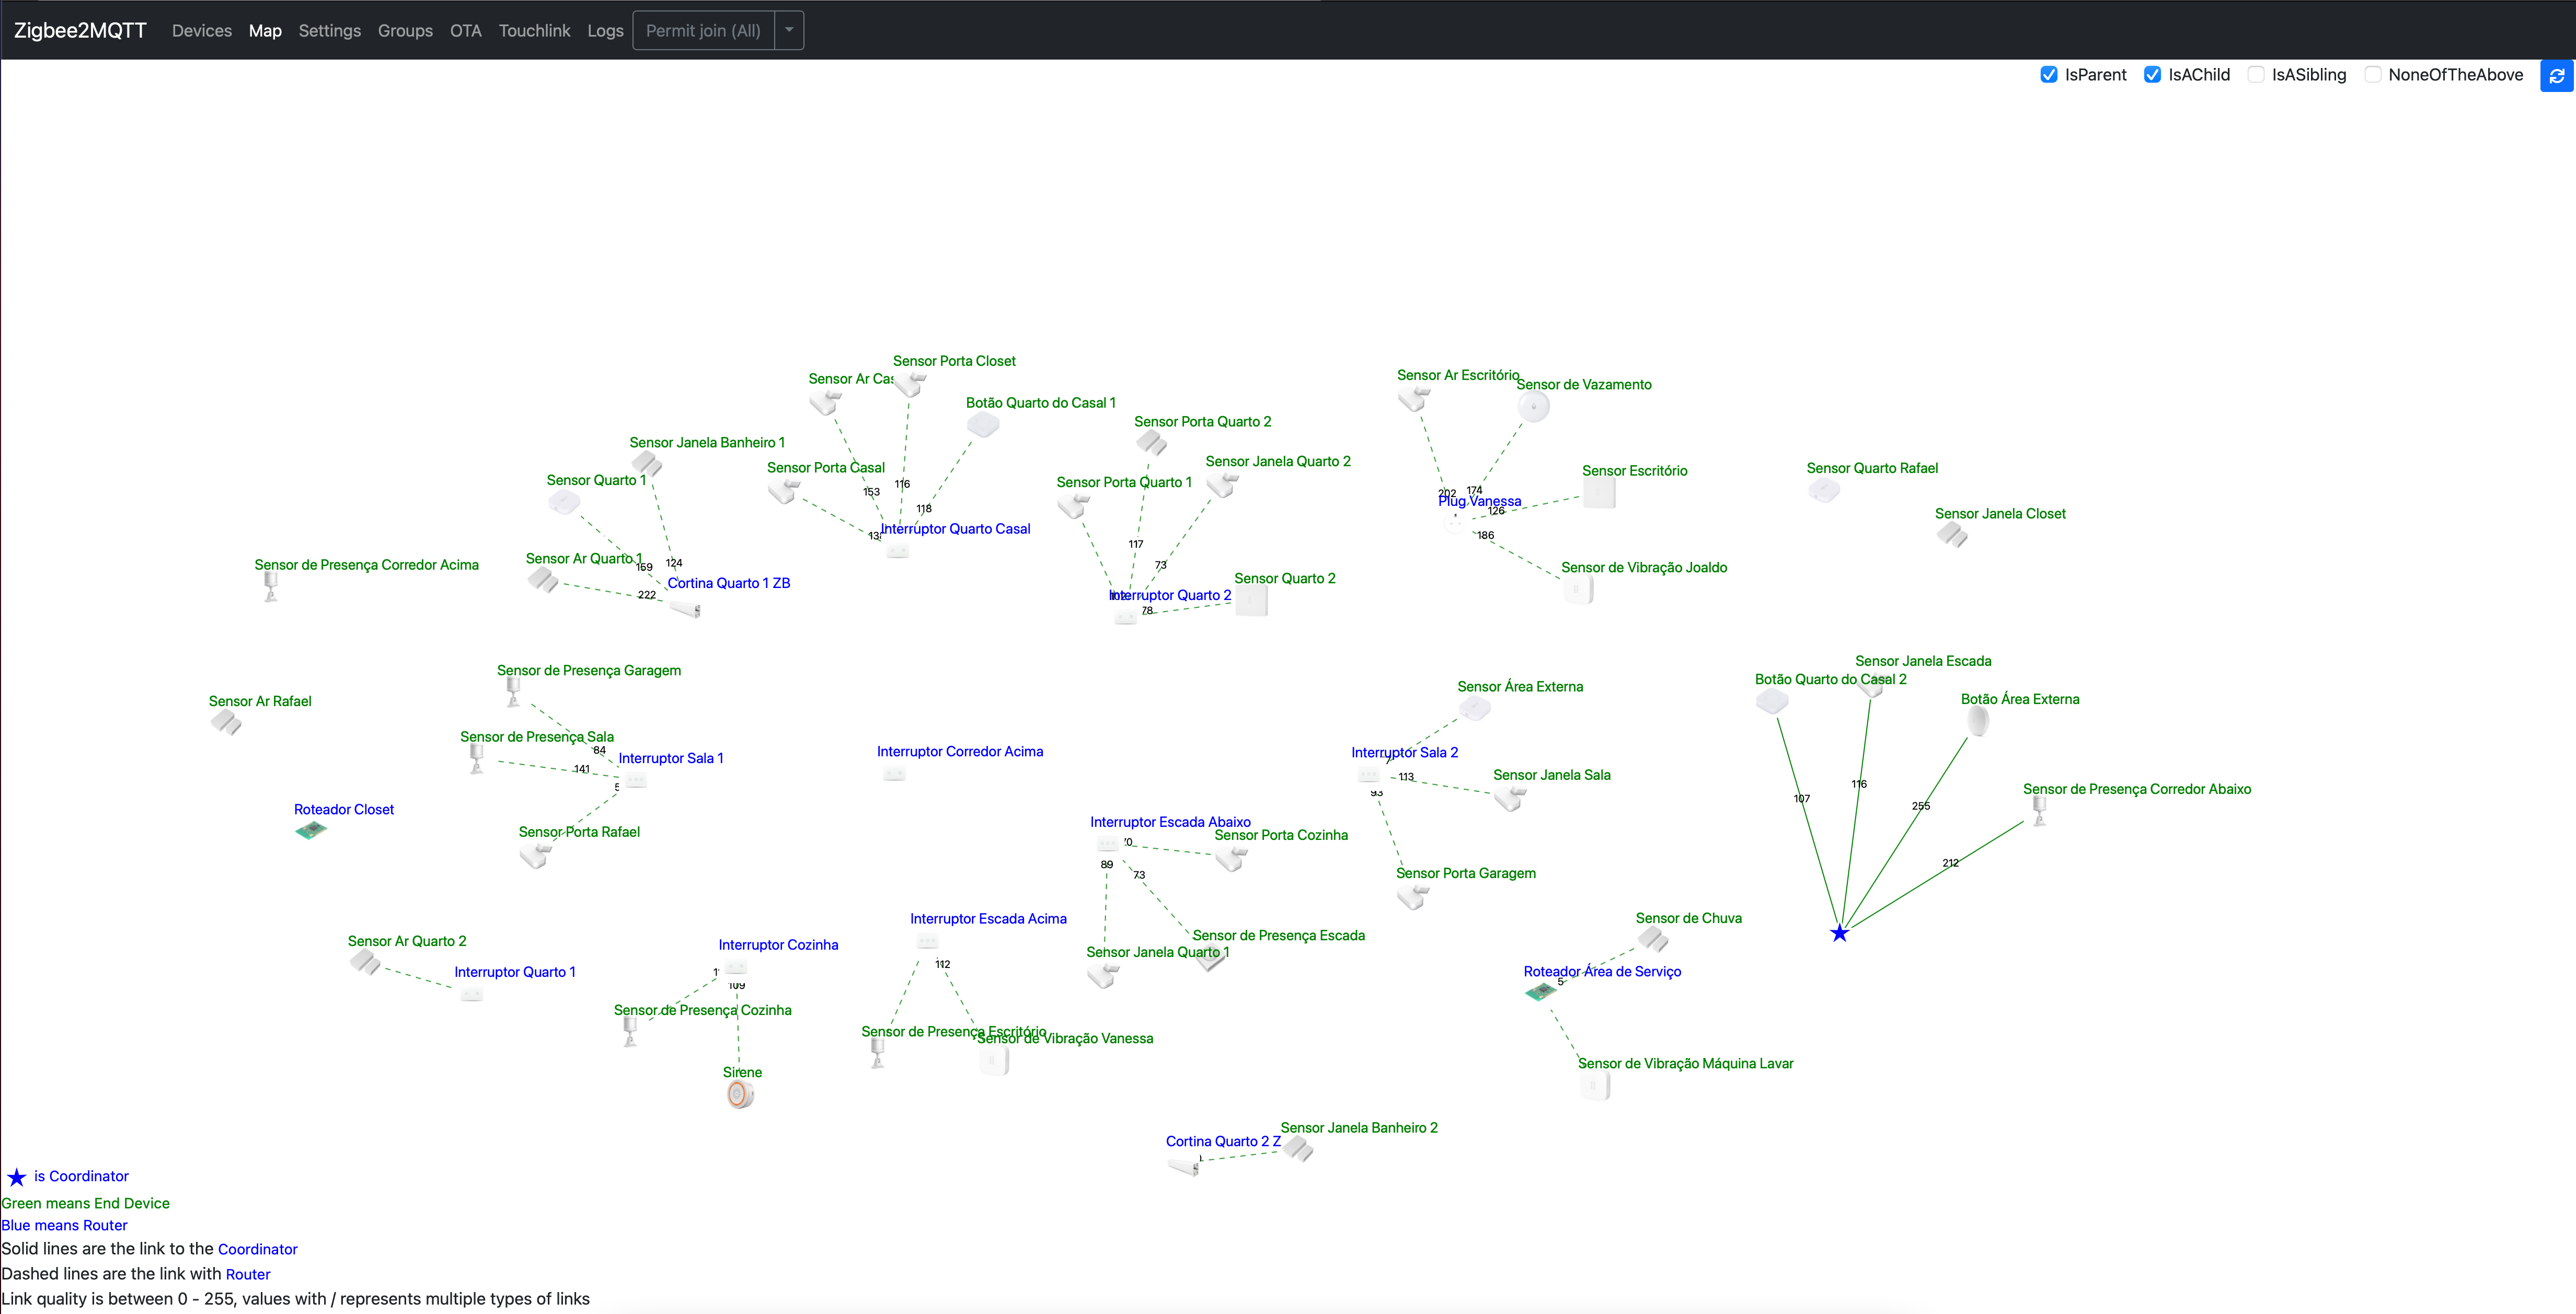Disable the IsParent filter checkbox

pos(2050,74)
